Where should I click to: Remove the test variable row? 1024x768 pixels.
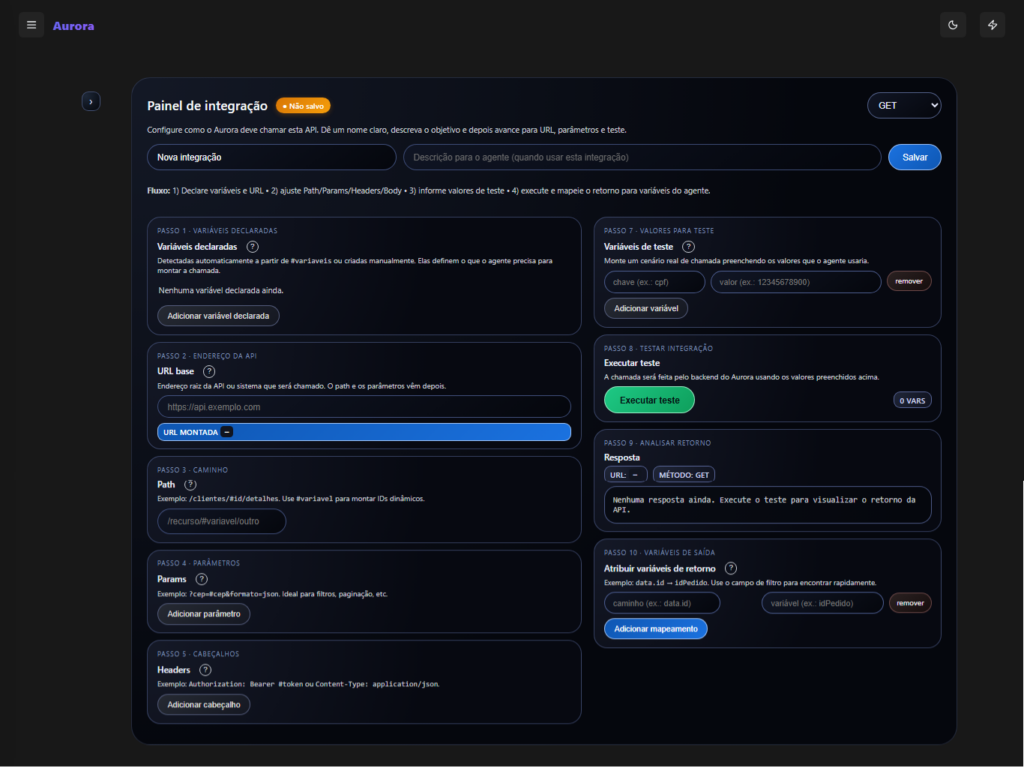[908, 282]
